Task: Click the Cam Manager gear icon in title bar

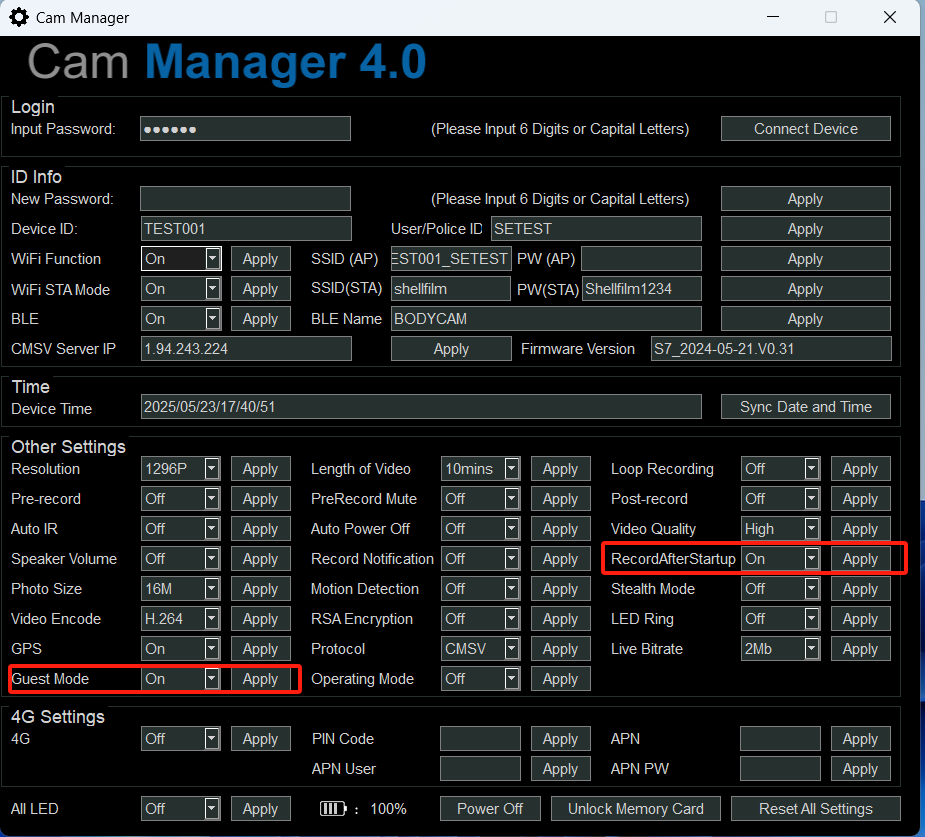Action: [x=19, y=18]
